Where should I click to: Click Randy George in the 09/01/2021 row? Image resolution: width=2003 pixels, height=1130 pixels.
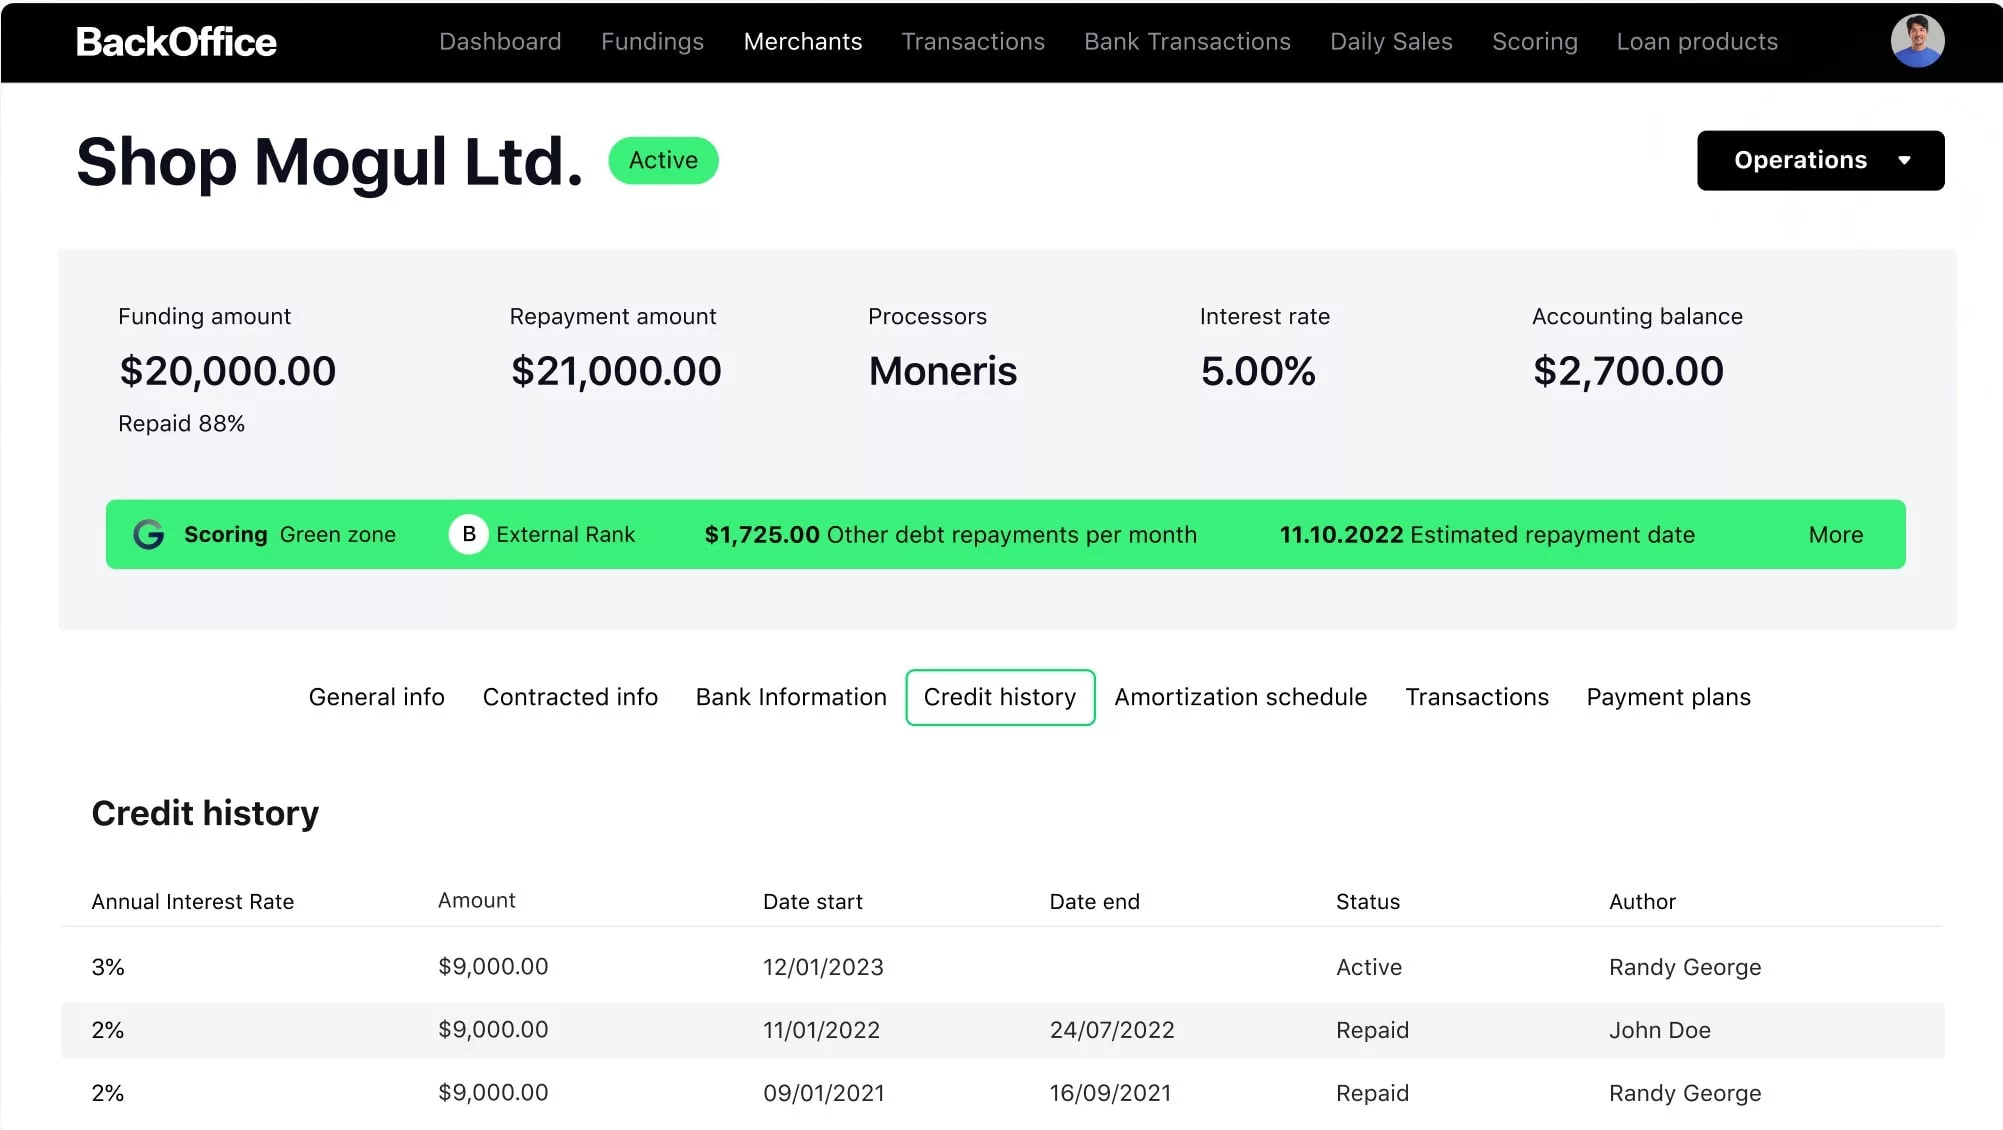click(x=1684, y=1093)
